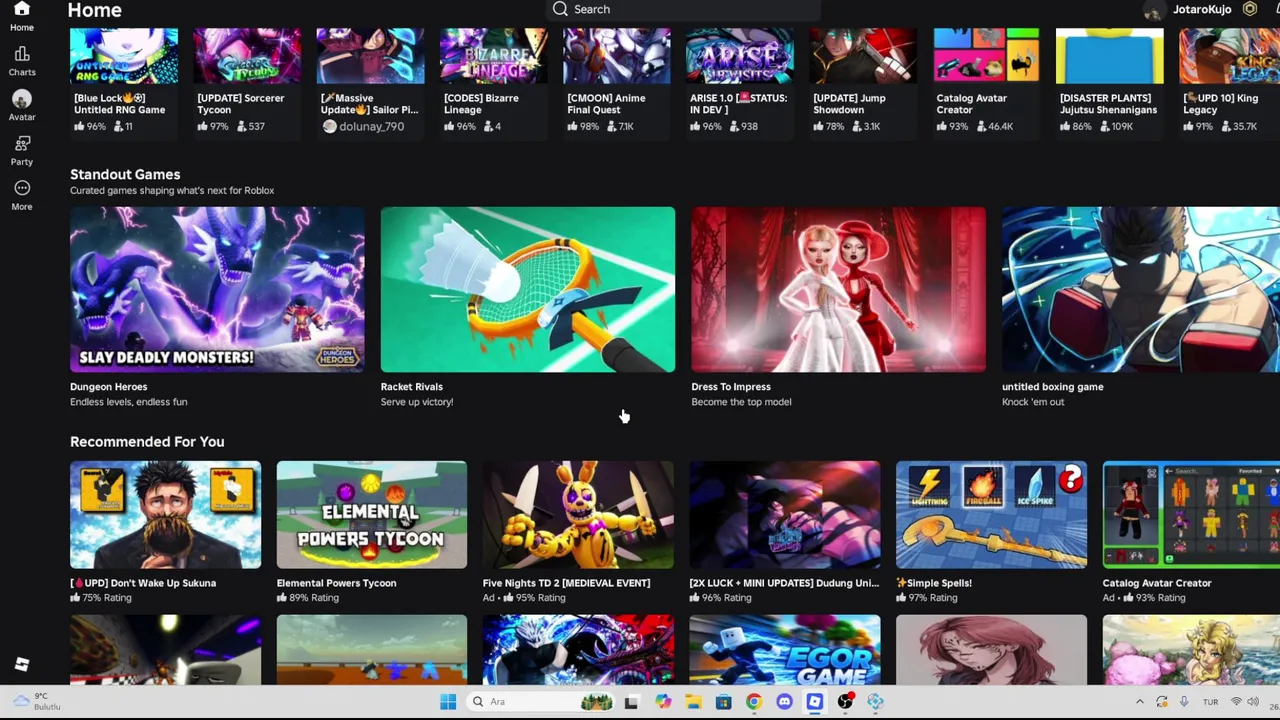Open JotaroKujo profile avatar
Screen dimensions: 1280x720
[x=1154, y=10]
